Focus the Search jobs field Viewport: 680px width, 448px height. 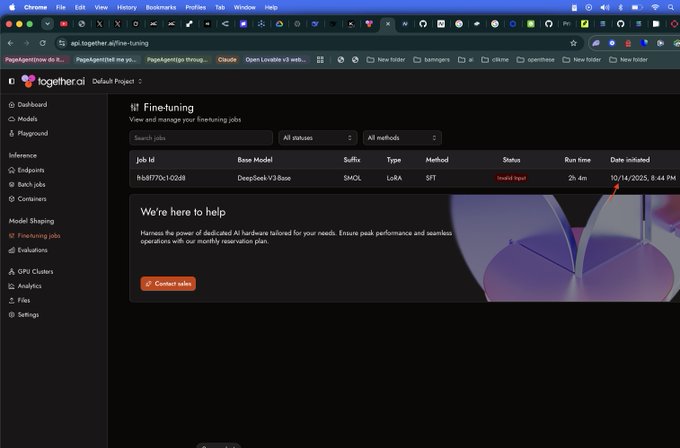click(x=201, y=137)
